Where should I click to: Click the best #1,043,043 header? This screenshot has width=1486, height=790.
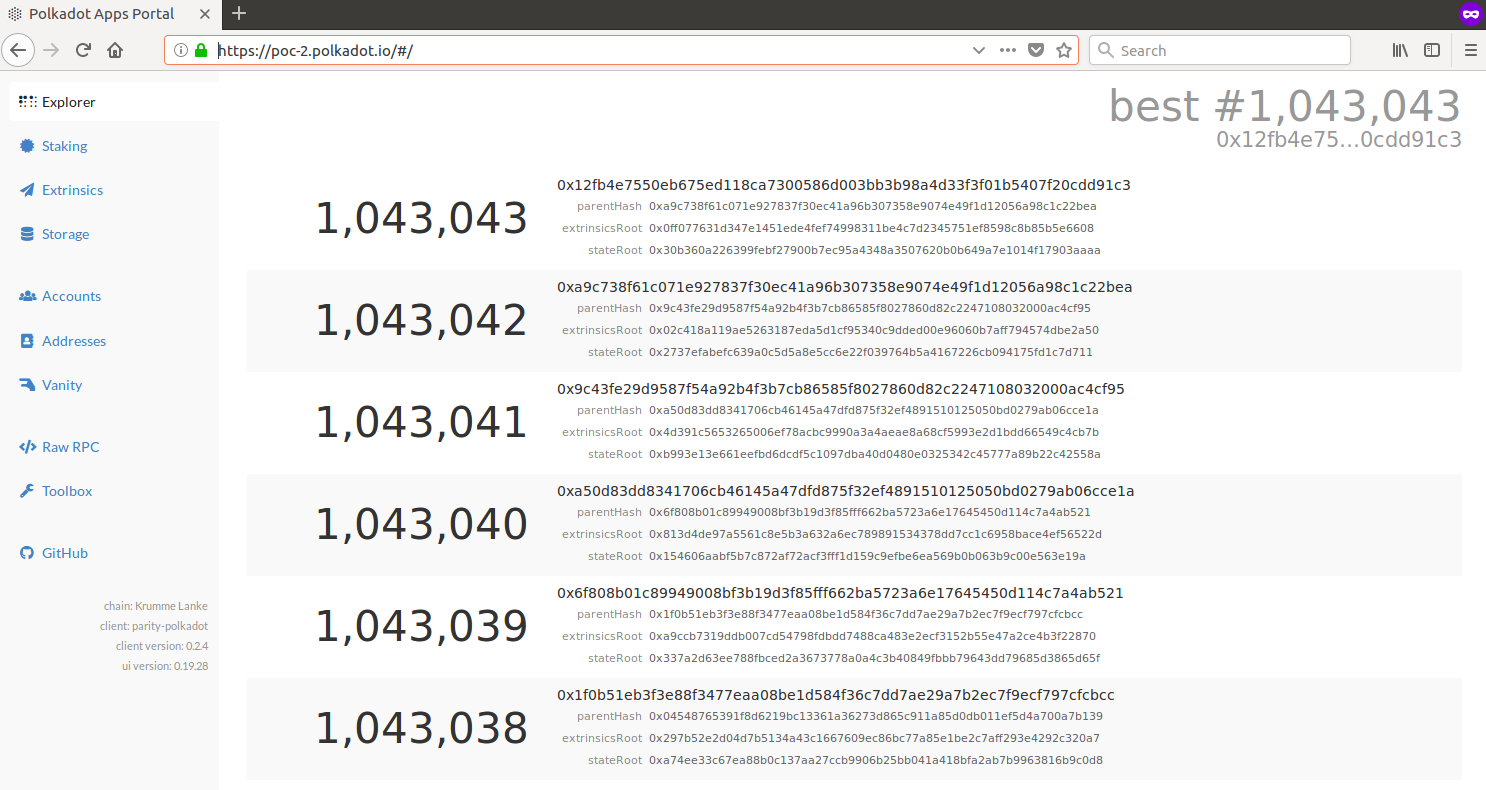(1285, 106)
